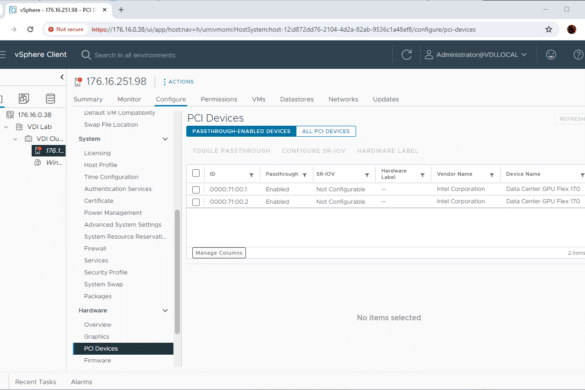585x390 pixels.
Task: Open Firmware hardware settings
Action: tap(97, 361)
